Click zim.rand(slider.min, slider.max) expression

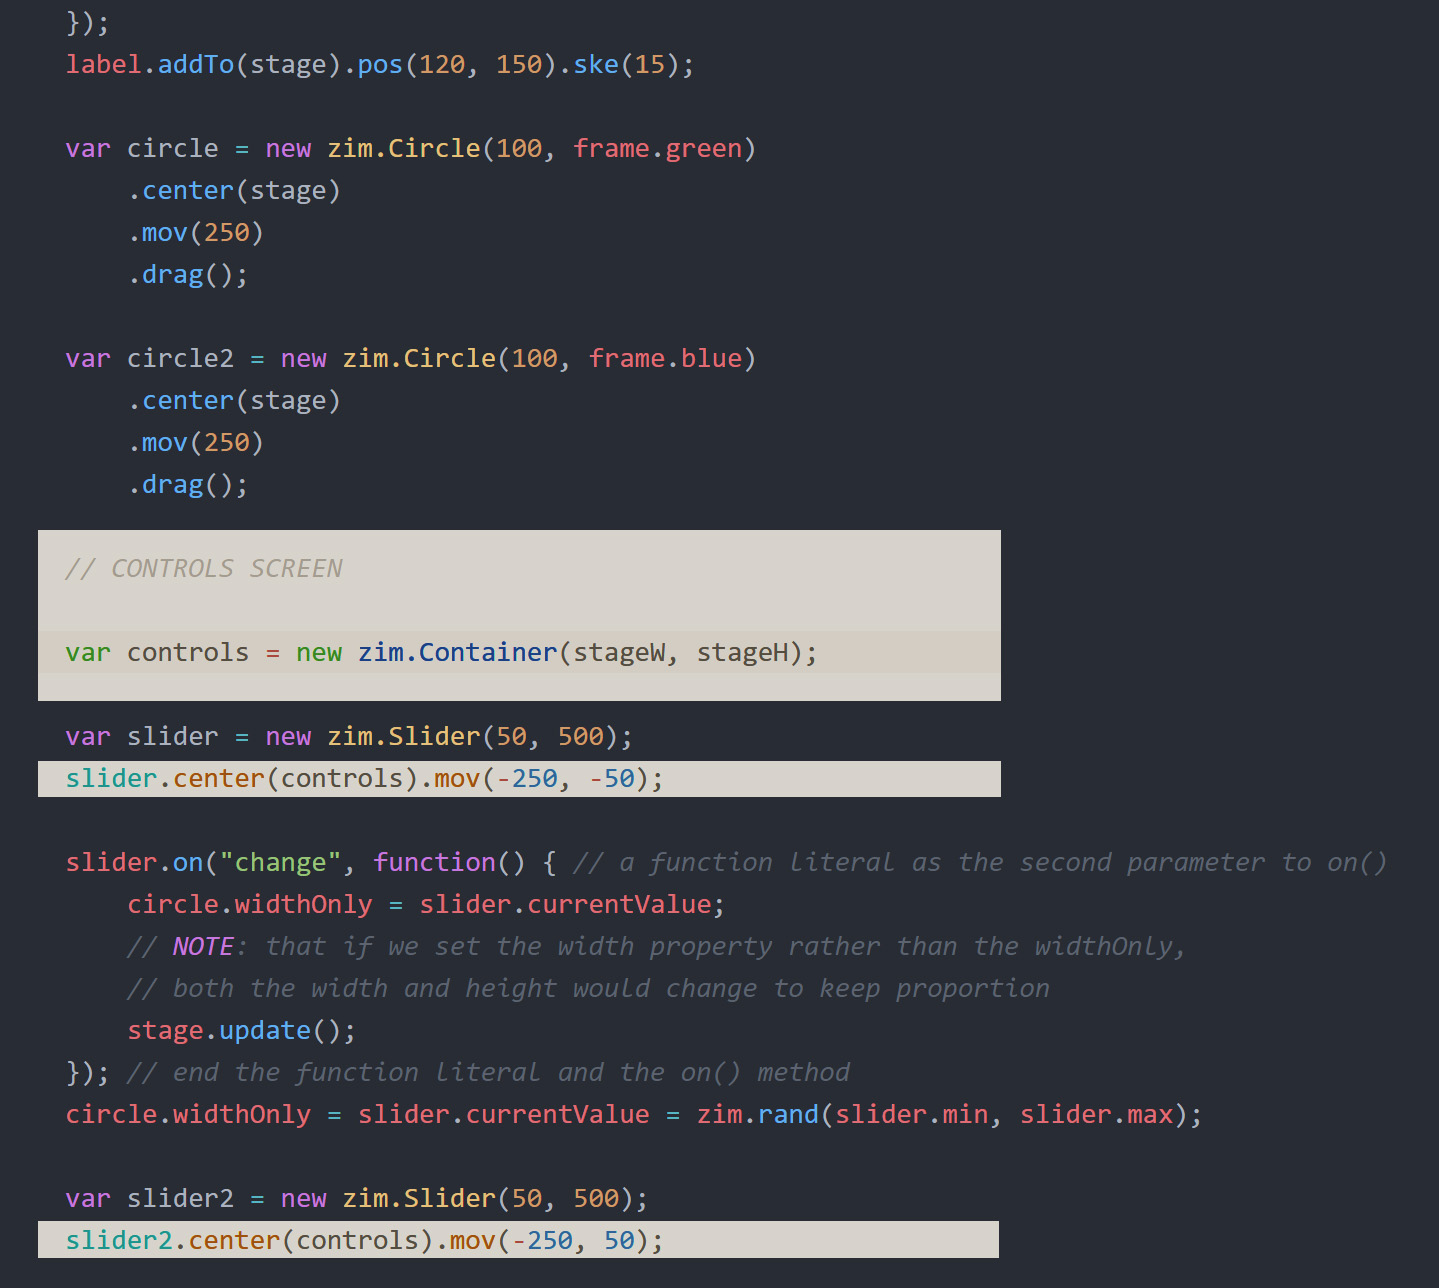[x=942, y=1115]
